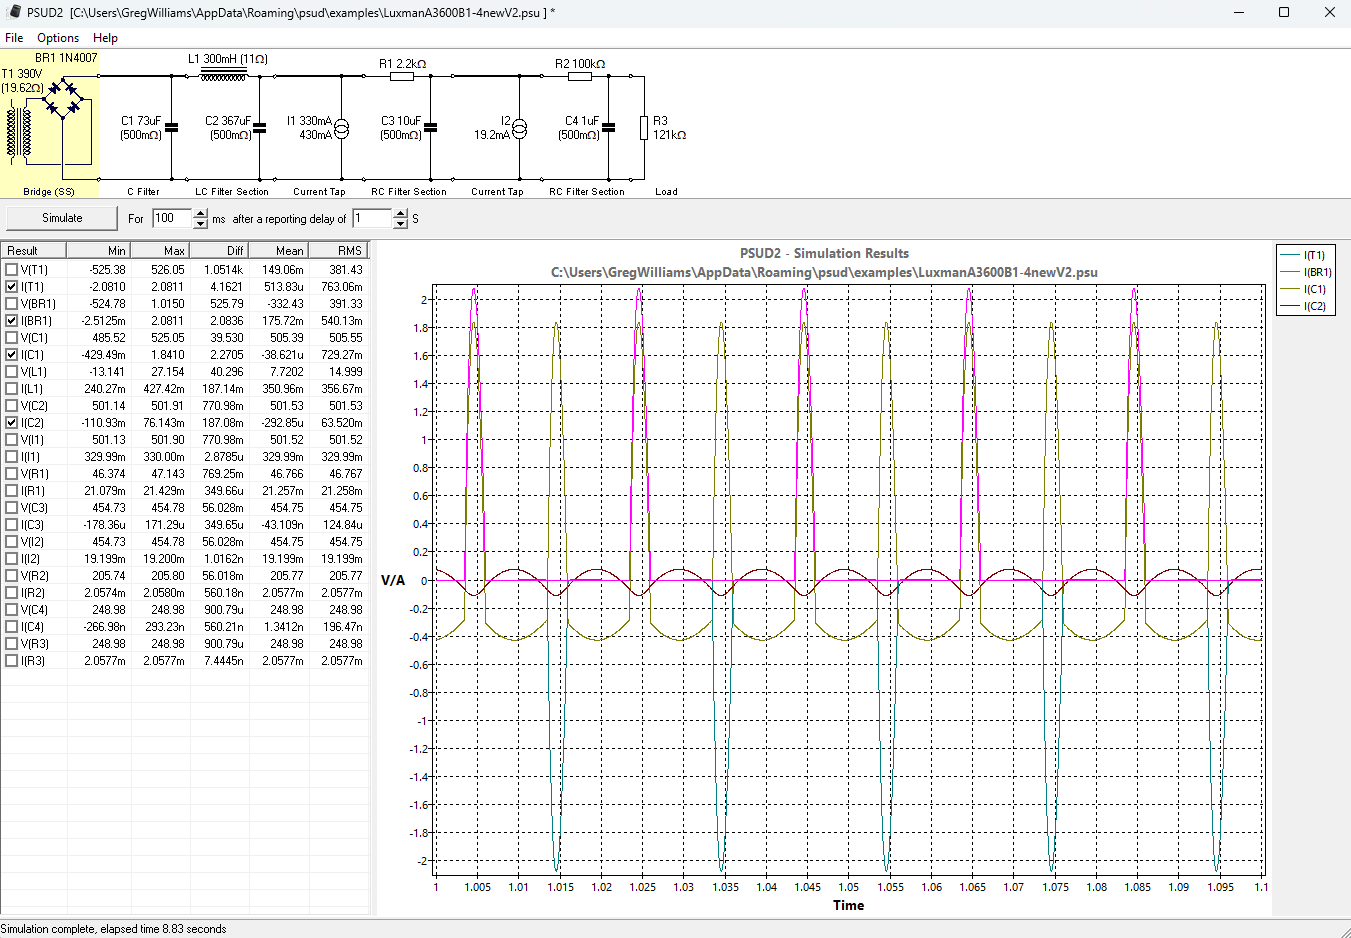Click the R1 2.2kΩ resistor symbol
This screenshot has width=1351, height=938.
point(402,76)
